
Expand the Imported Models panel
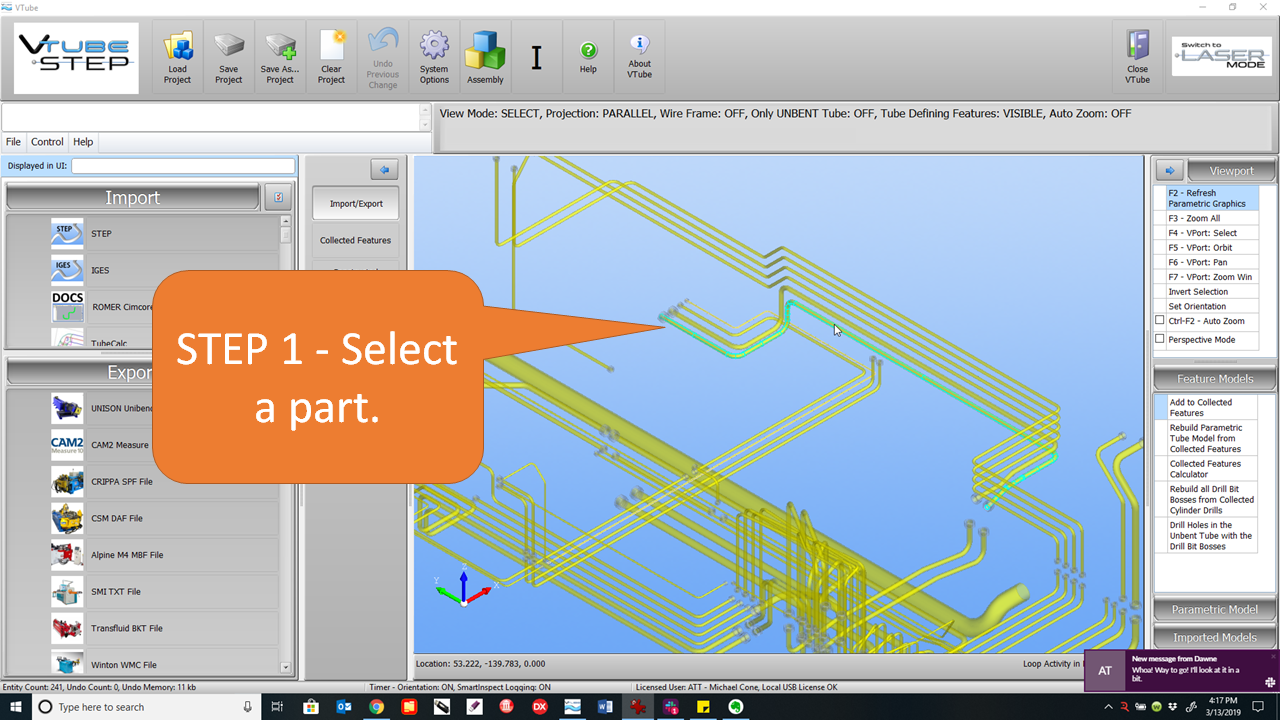1215,637
